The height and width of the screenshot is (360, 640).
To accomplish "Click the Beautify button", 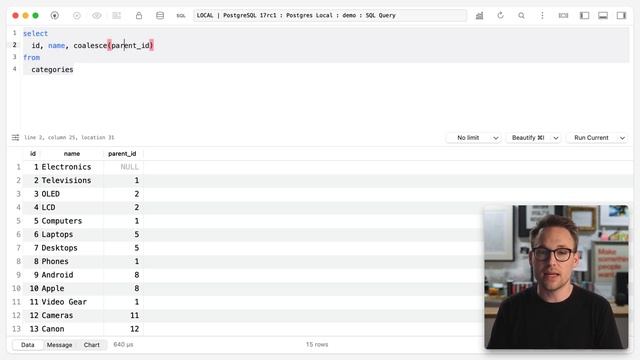I will (528, 138).
